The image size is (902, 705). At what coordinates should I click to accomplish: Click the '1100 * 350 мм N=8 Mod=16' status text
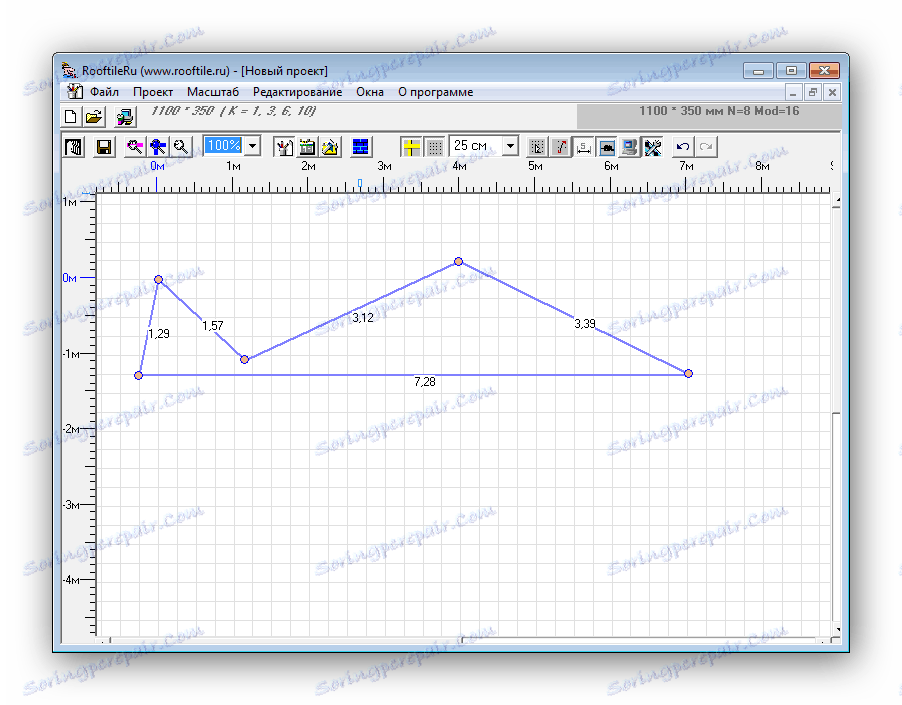[x=719, y=111]
